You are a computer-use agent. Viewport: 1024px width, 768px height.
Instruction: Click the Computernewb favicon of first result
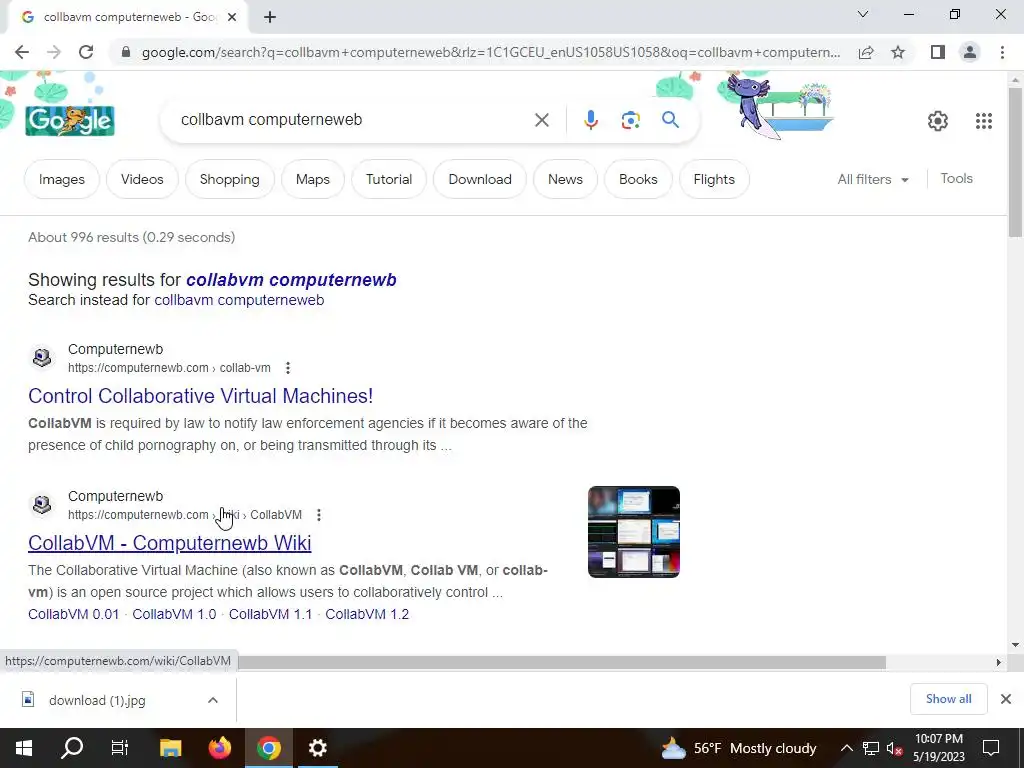coord(42,358)
